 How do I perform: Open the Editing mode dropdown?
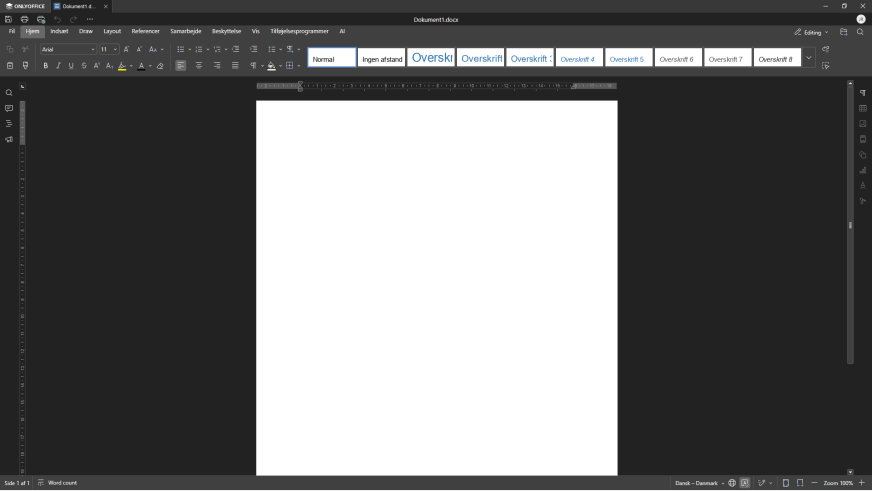click(x=811, y=32)
